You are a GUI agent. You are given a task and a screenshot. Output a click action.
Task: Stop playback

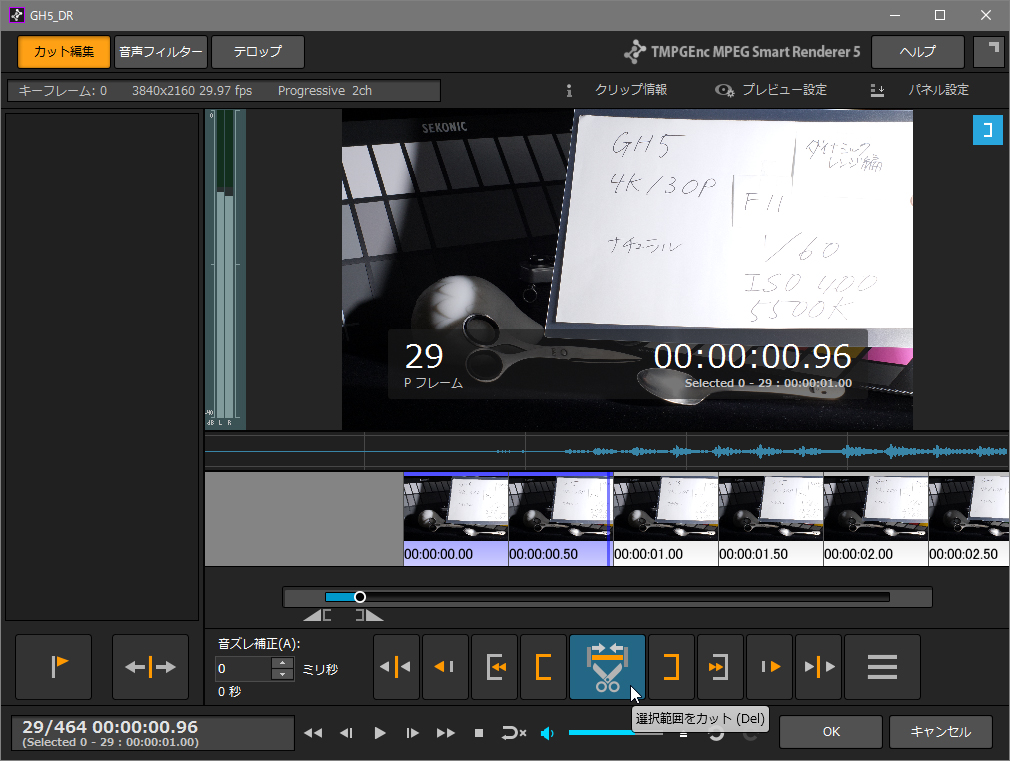point(479,733)
